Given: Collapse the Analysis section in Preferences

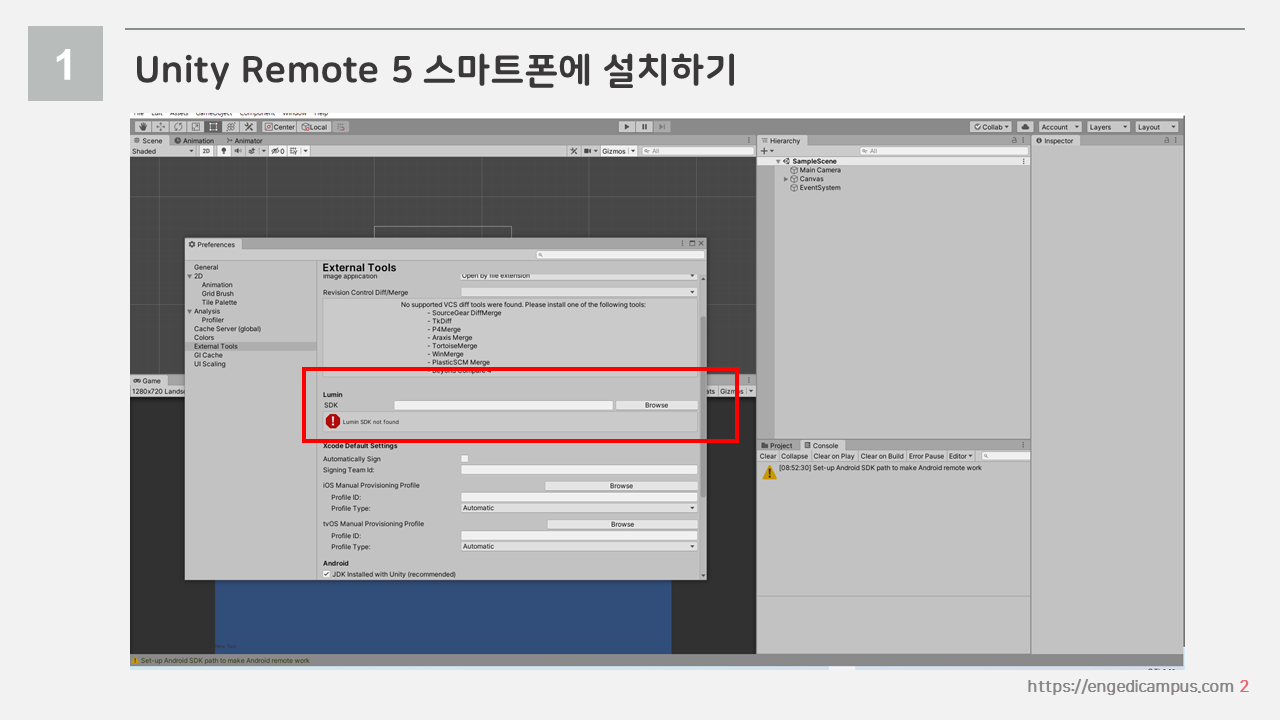Looking at the screenshot, I should [x=190, y=311].
